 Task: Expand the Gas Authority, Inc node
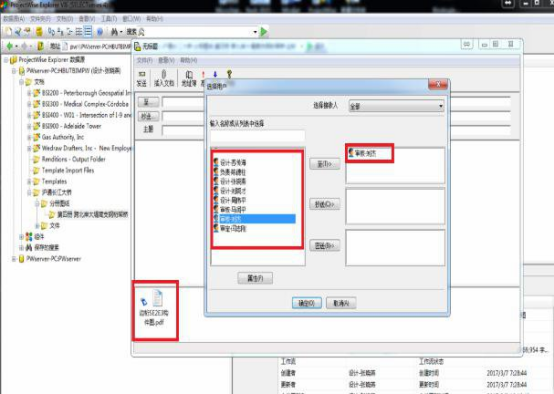pos(29,137)
